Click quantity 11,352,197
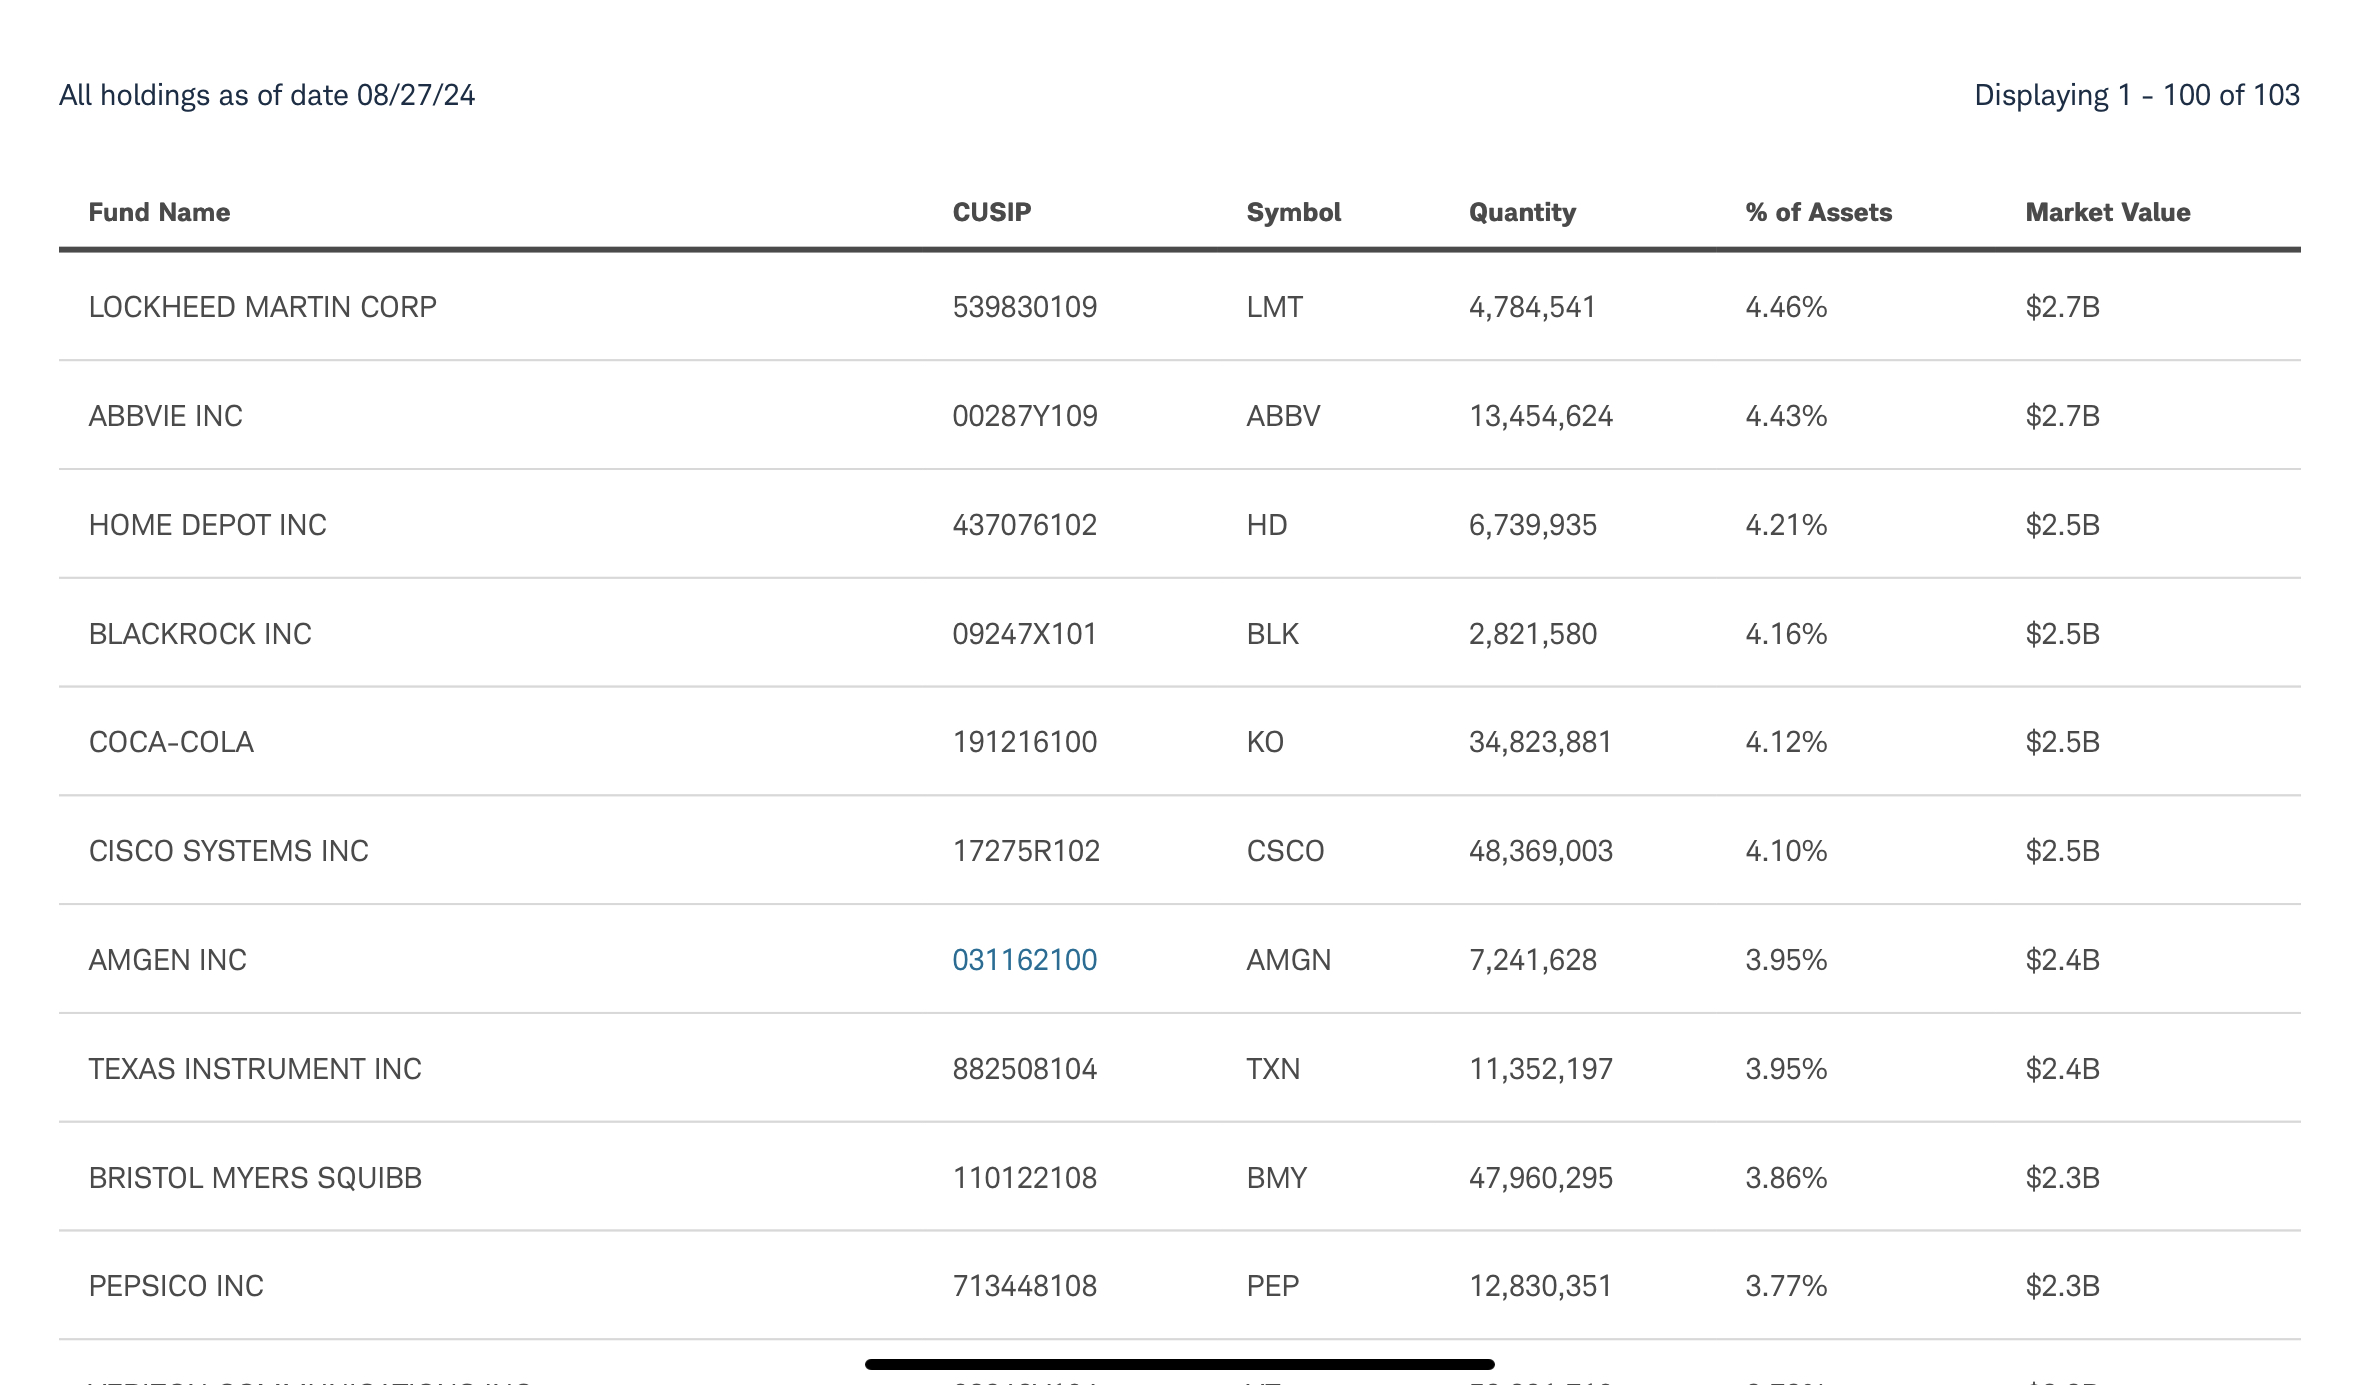2360x1385 pixels. pos(1541,1069)
